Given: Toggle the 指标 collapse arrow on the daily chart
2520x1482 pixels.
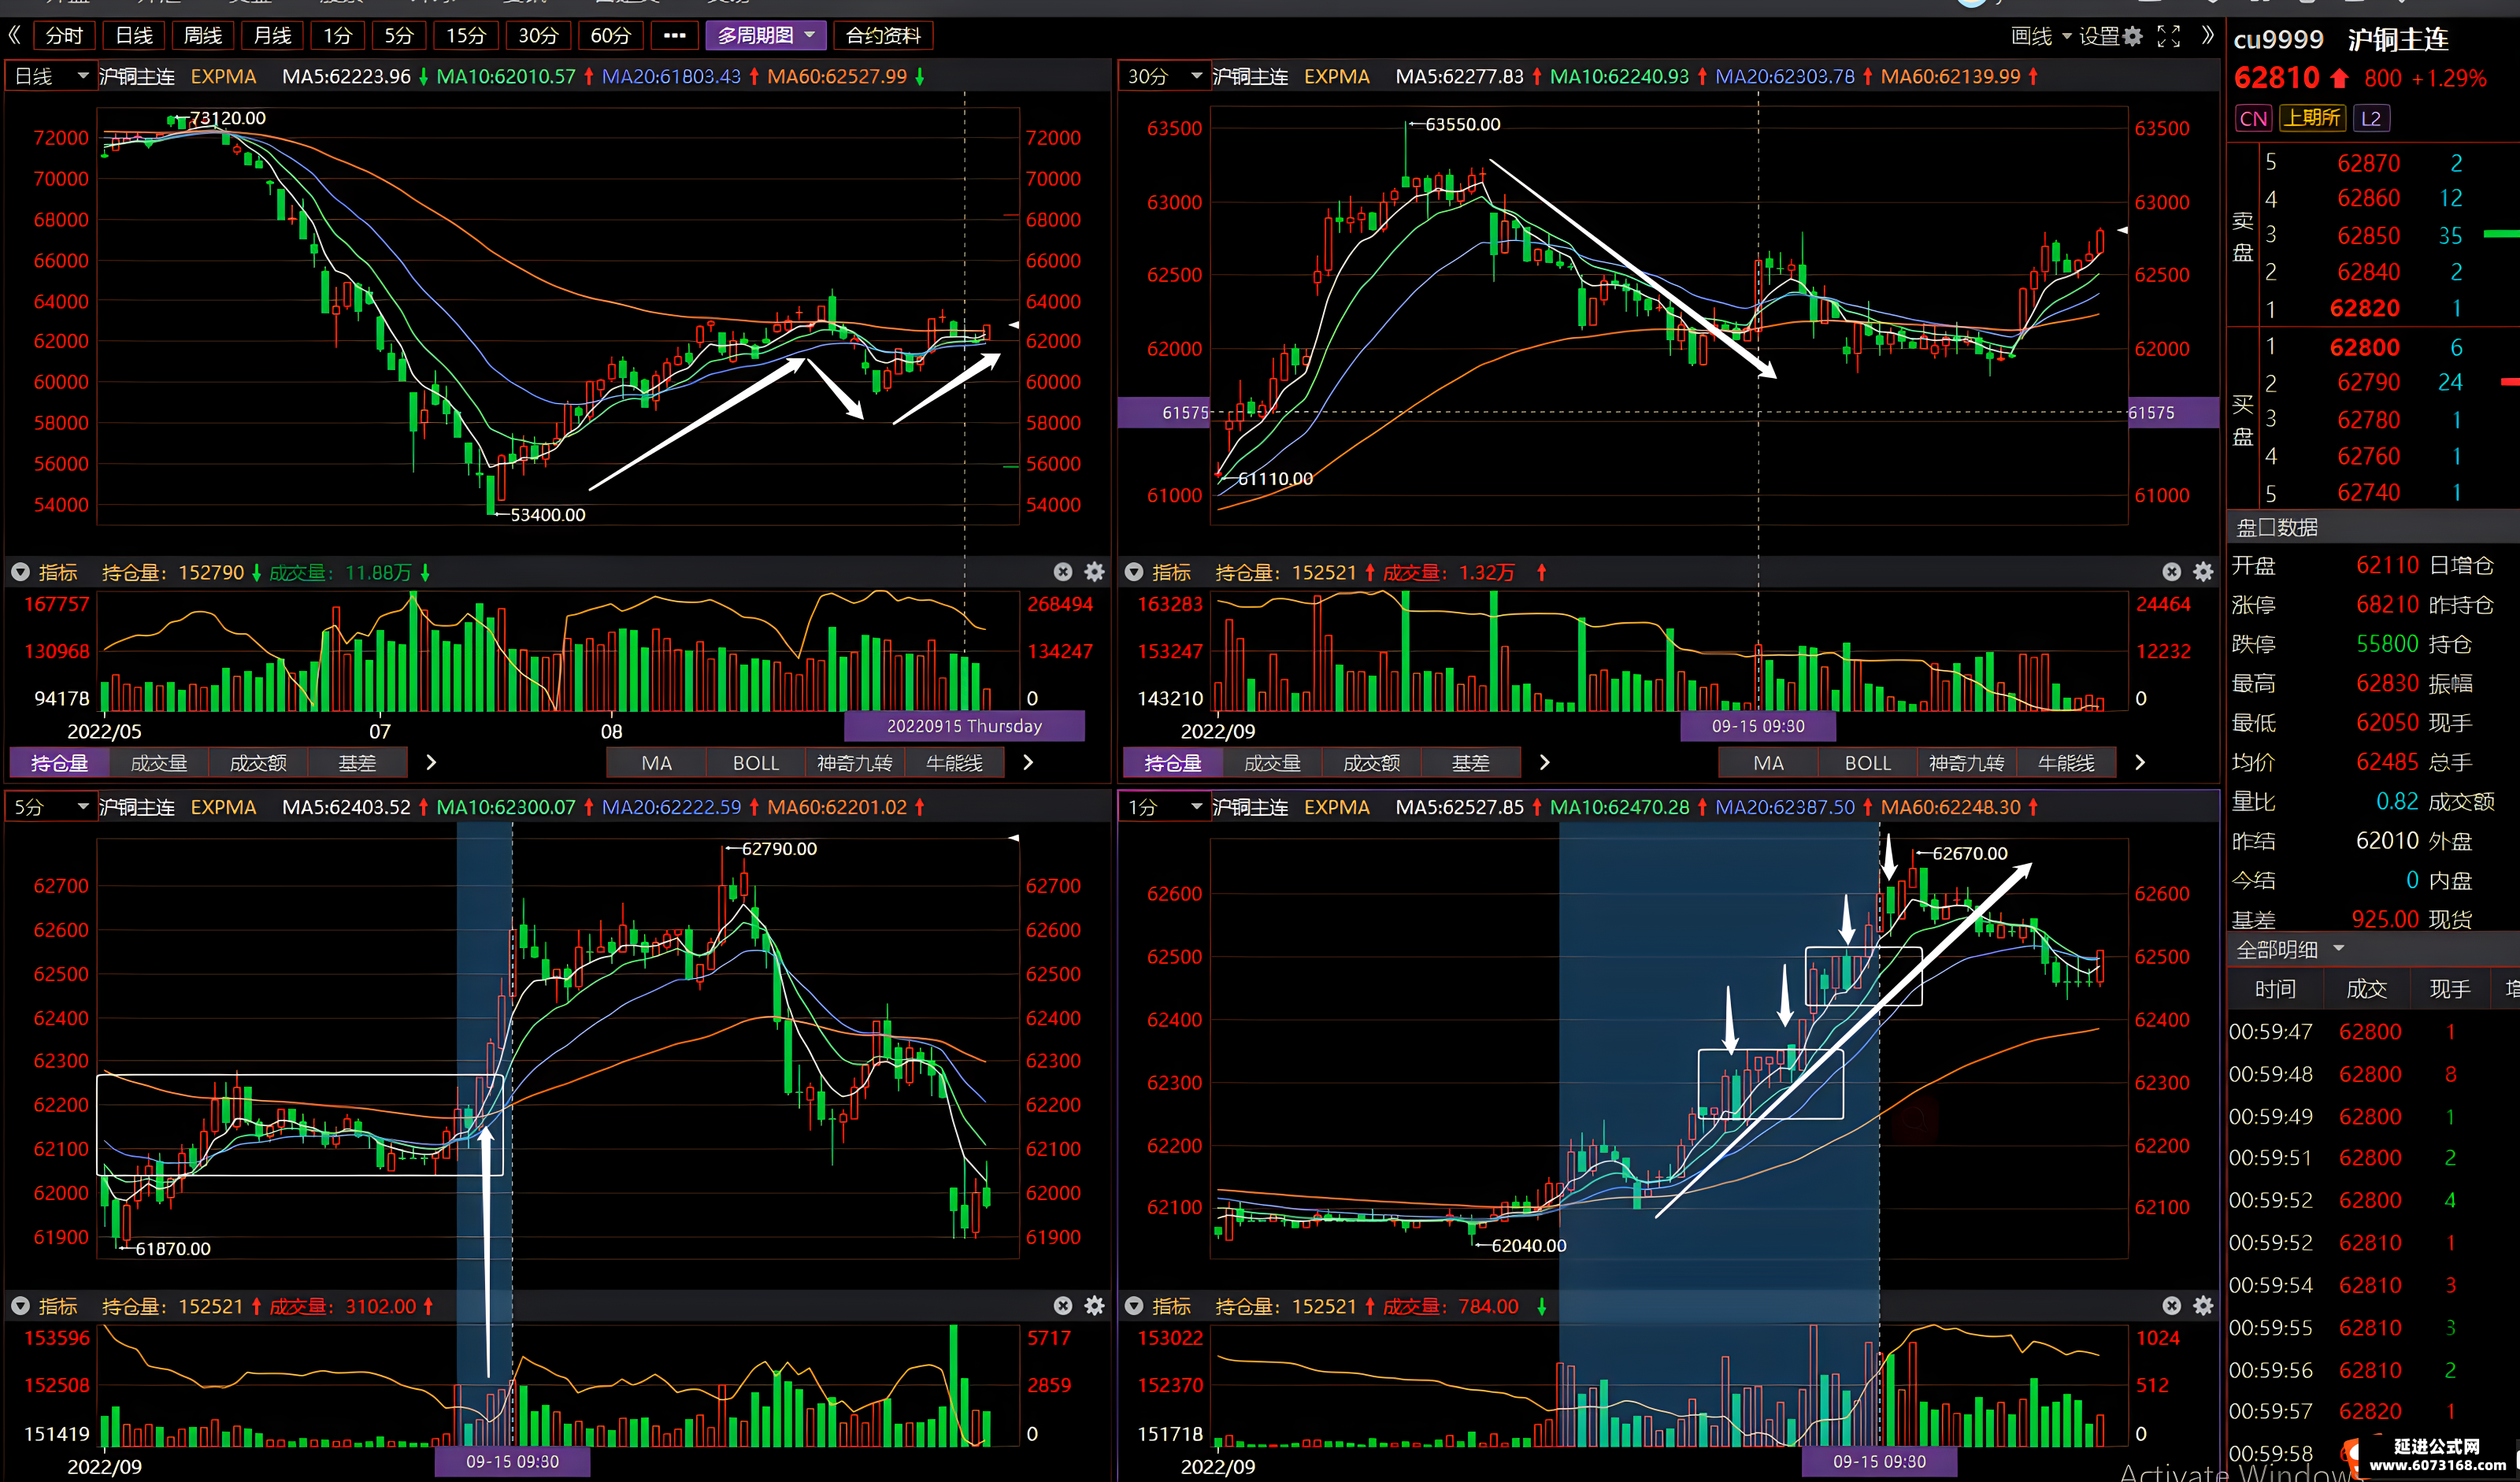Looking at the screenshot, I should (x=20, y=572).
